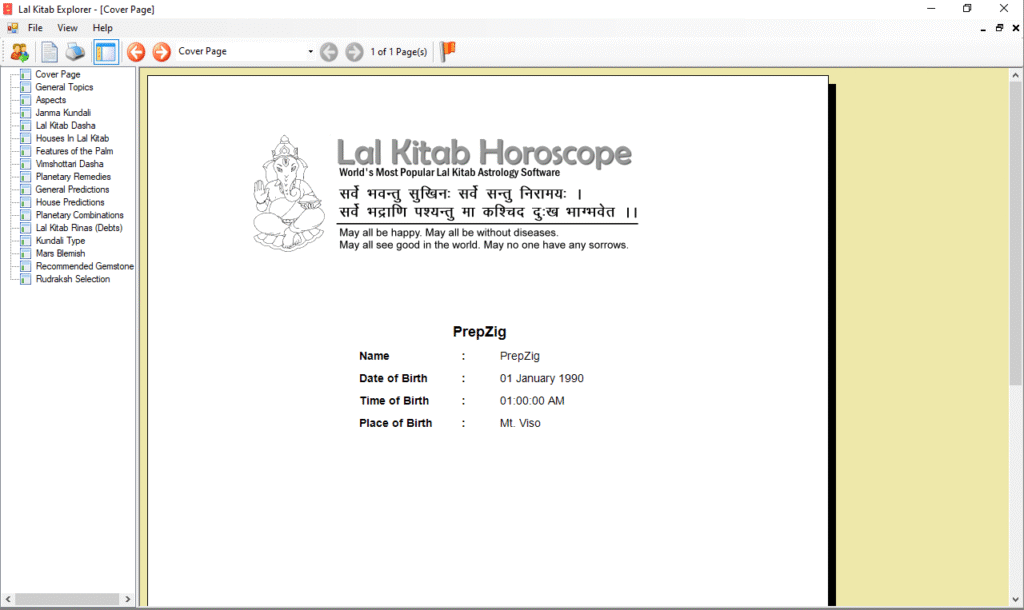This screenshot has width=1024, height=610.
Task: Click the sidebar horizontal scrollbar
Action: 68,599
